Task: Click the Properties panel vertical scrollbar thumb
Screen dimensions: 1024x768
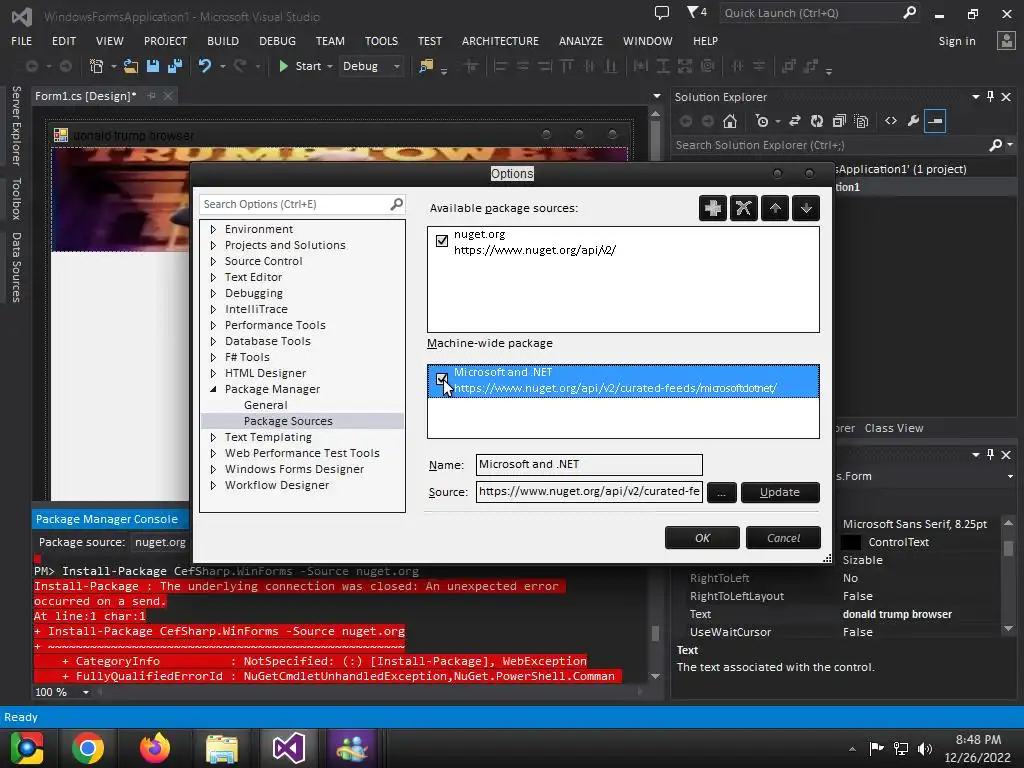Action: (1008, 548)
